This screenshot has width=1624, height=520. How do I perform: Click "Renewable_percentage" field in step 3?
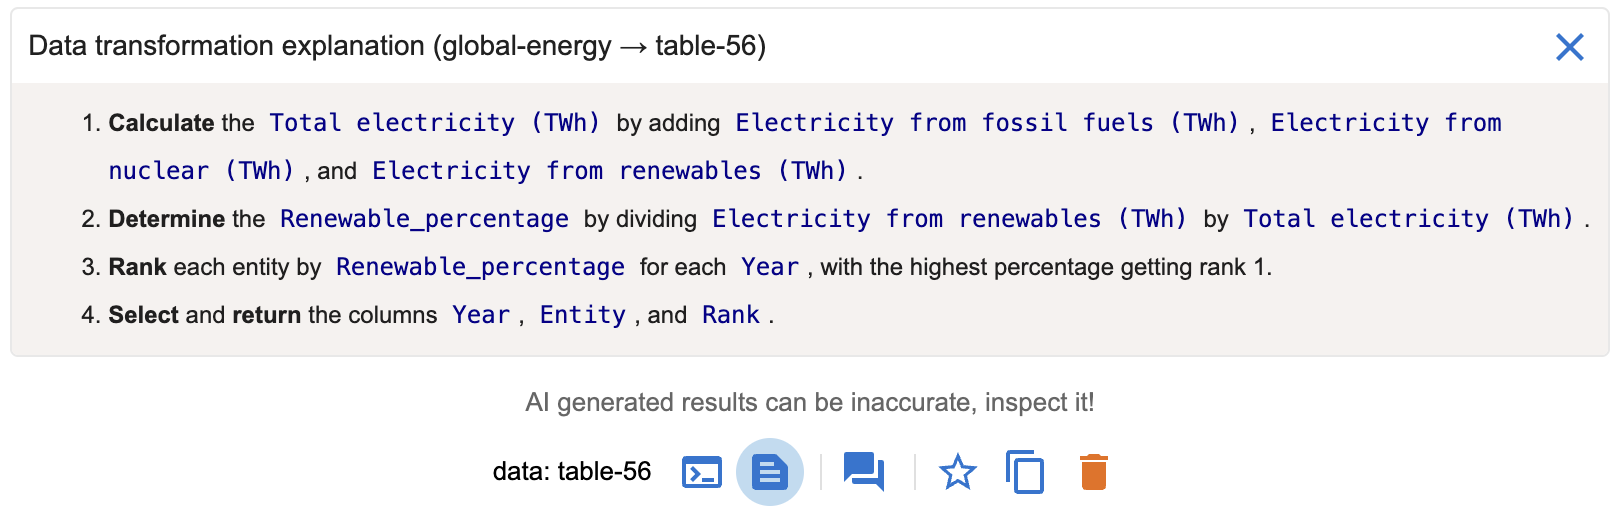[480, 267]
